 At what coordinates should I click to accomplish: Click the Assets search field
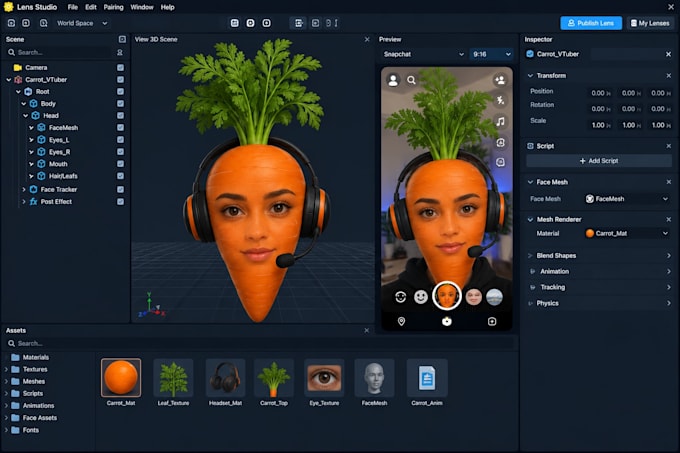(x=260, y=344)
